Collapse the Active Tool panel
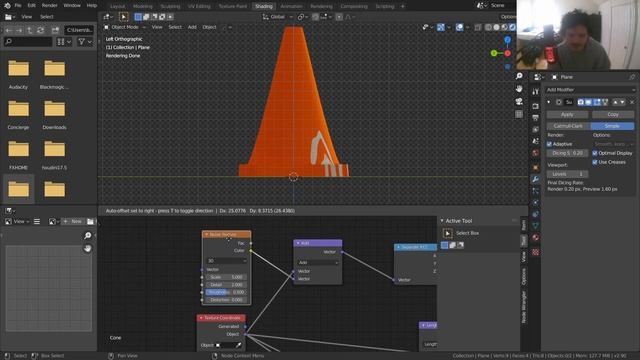The width and height of the screenshot is (640, 360). (x=442, y=221)
